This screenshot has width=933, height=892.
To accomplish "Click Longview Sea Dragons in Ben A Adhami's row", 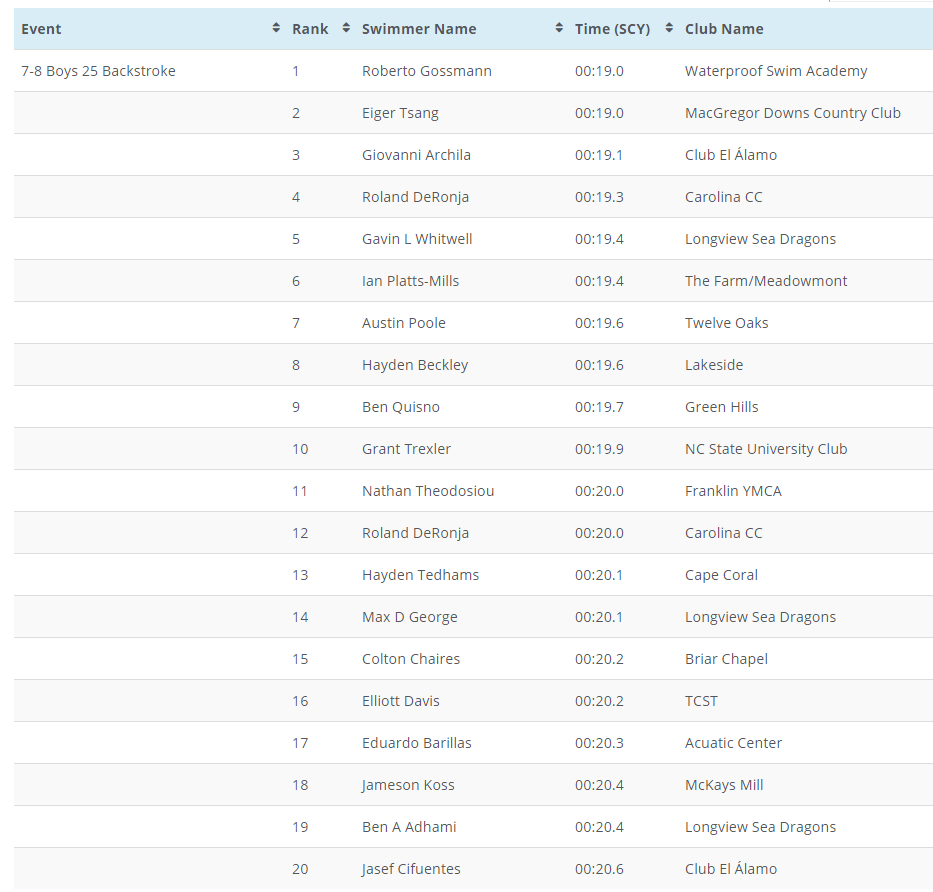I will coord(760,827).
